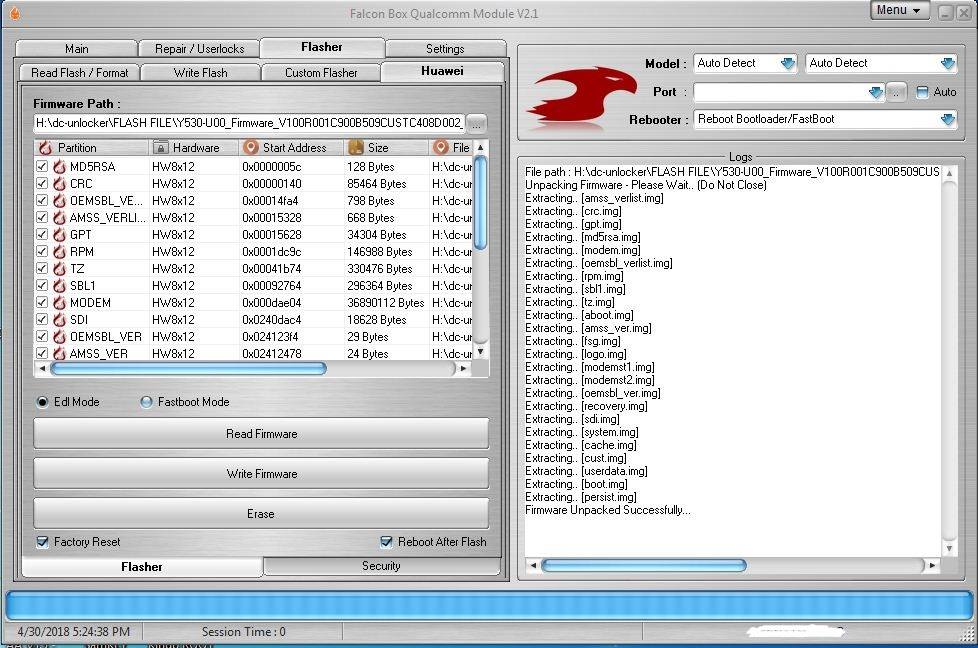Uncheck the MODEM partition checkbox

tap(42, 302)
